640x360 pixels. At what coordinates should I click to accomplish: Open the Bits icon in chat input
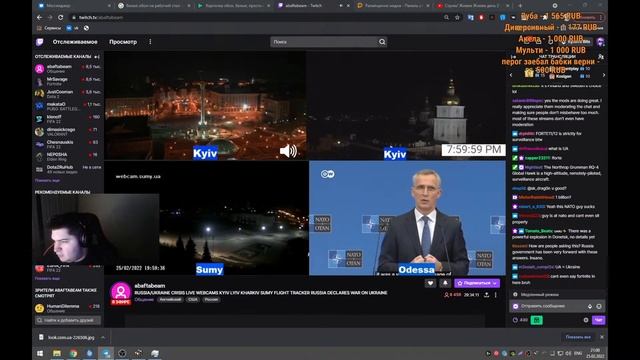[590, 306]
